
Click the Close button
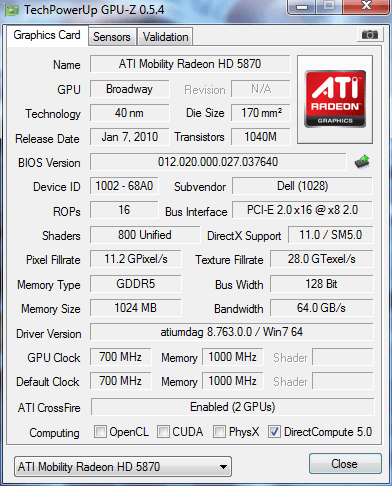click(x=345, y=464)
